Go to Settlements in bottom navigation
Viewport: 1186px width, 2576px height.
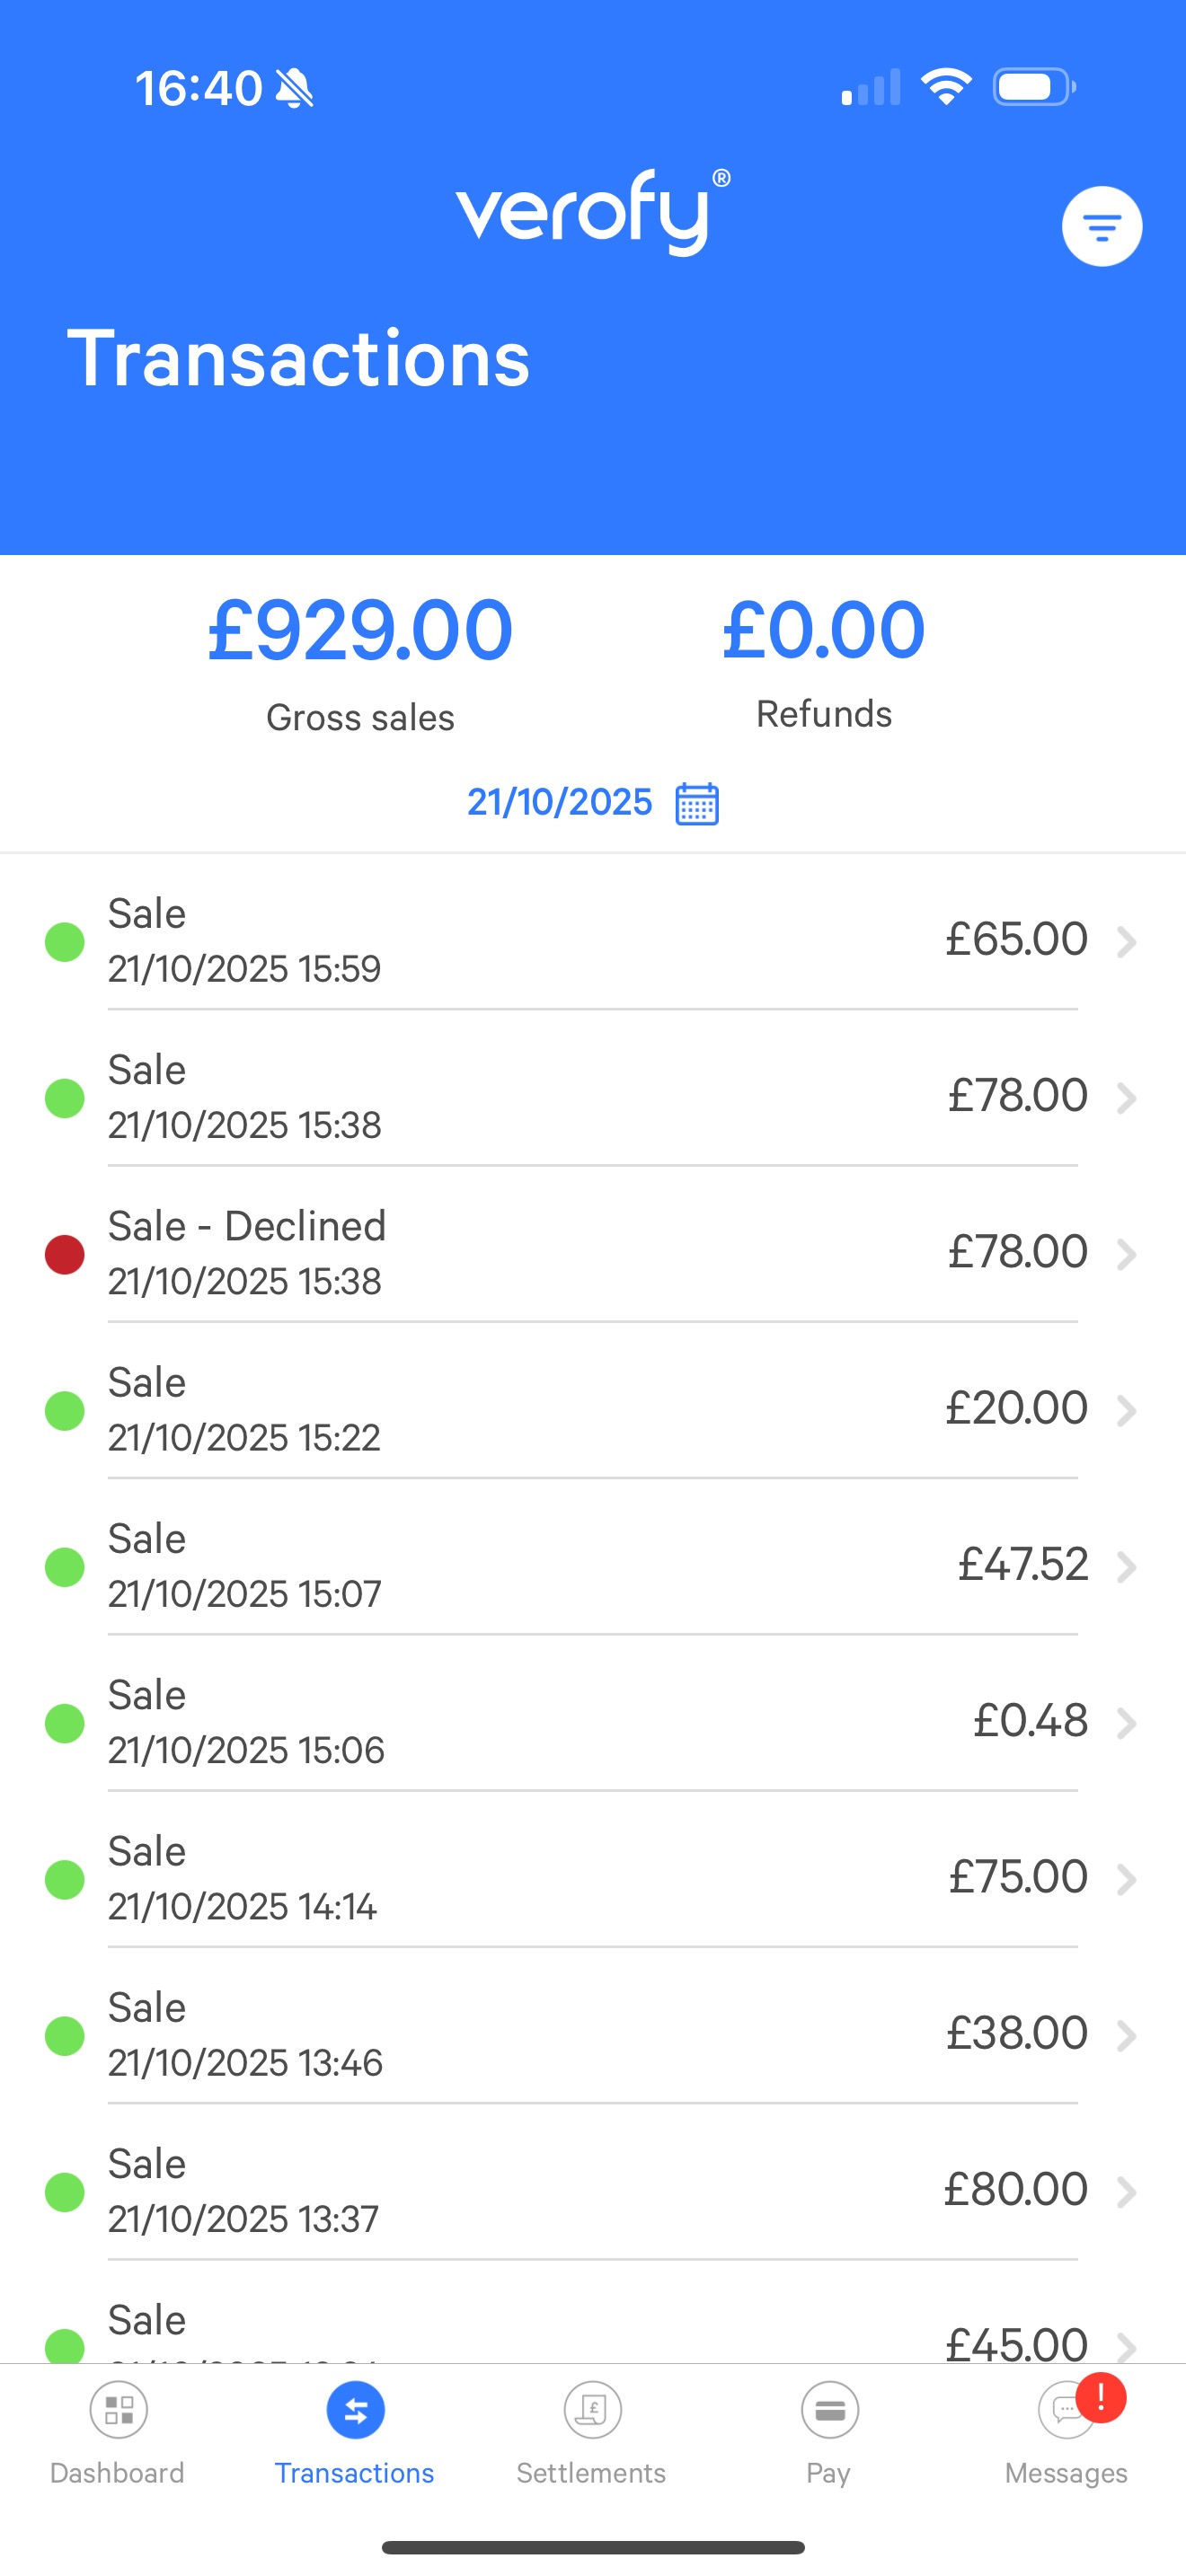pyautogui.click(x=592, y=2410)
